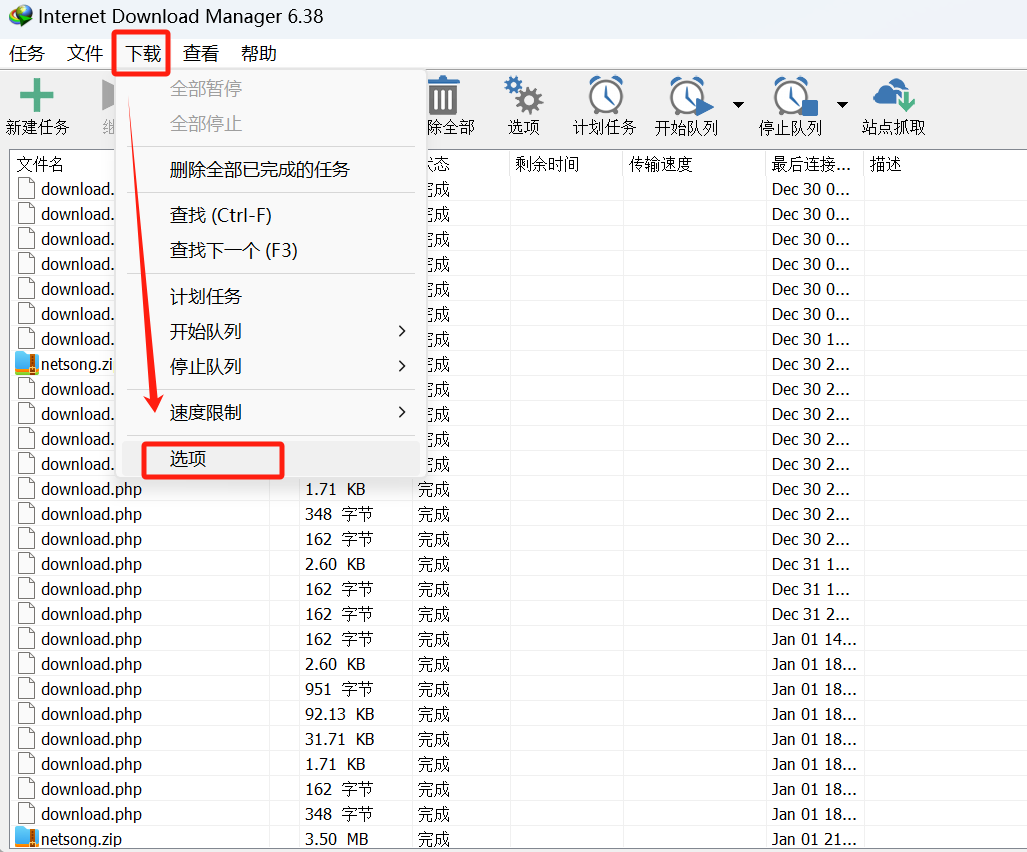1027x852 pixels.
Task: Click the file icon of the 92.13 KB row
Action: pyautogui.click(x=26, y=714)
